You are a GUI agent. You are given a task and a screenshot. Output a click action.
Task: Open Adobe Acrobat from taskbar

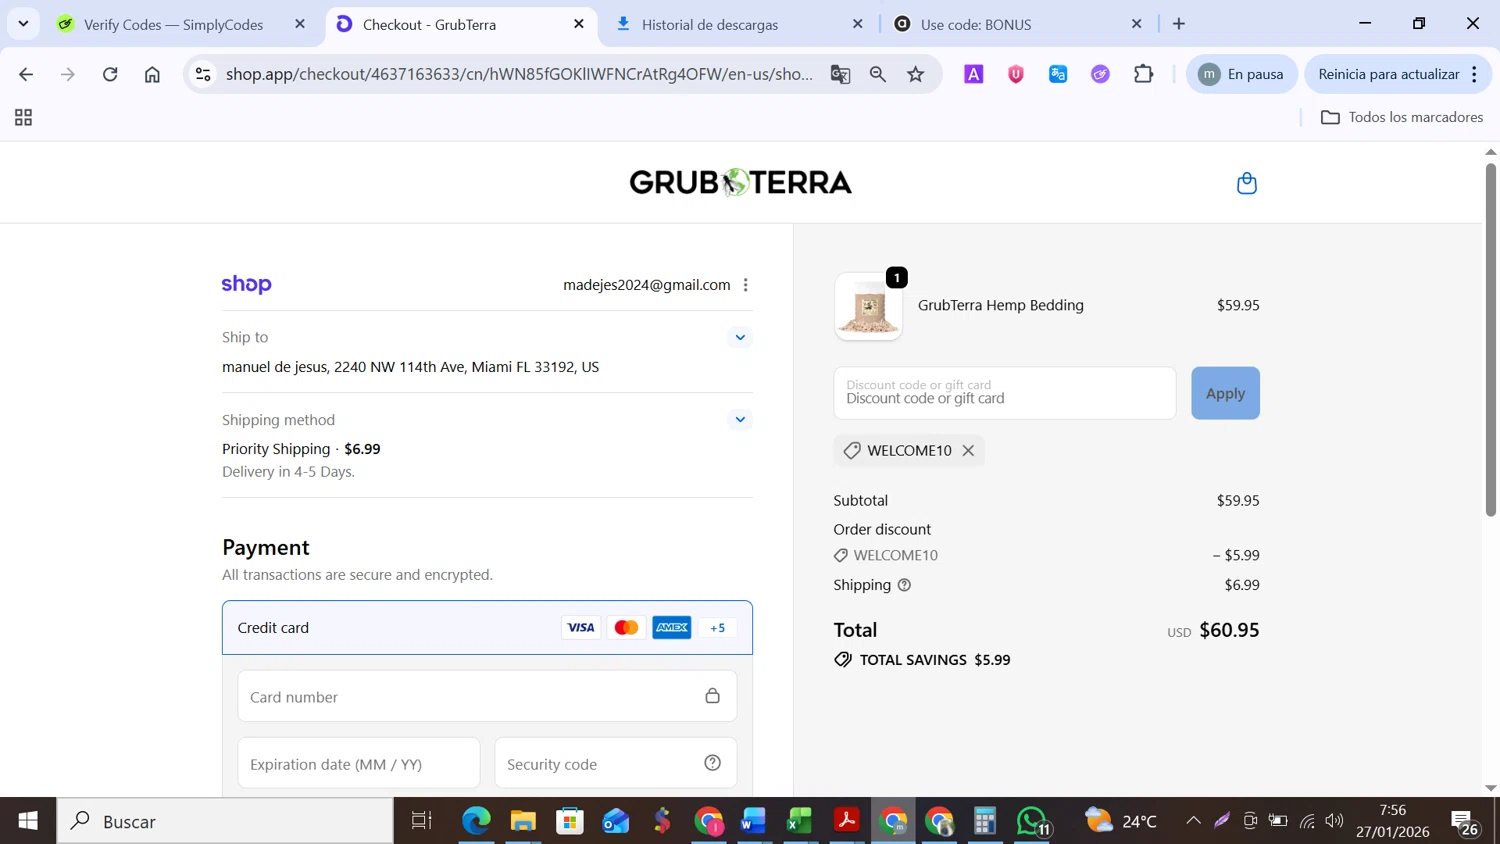(846, 821)
